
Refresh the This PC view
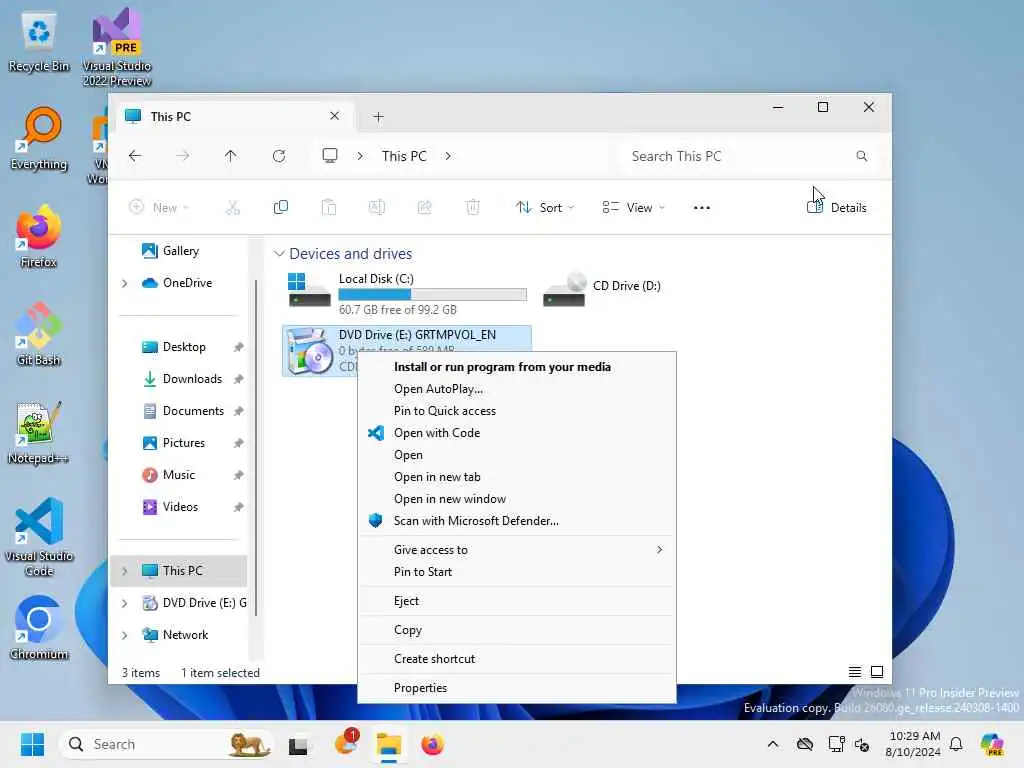click(279, 156)
